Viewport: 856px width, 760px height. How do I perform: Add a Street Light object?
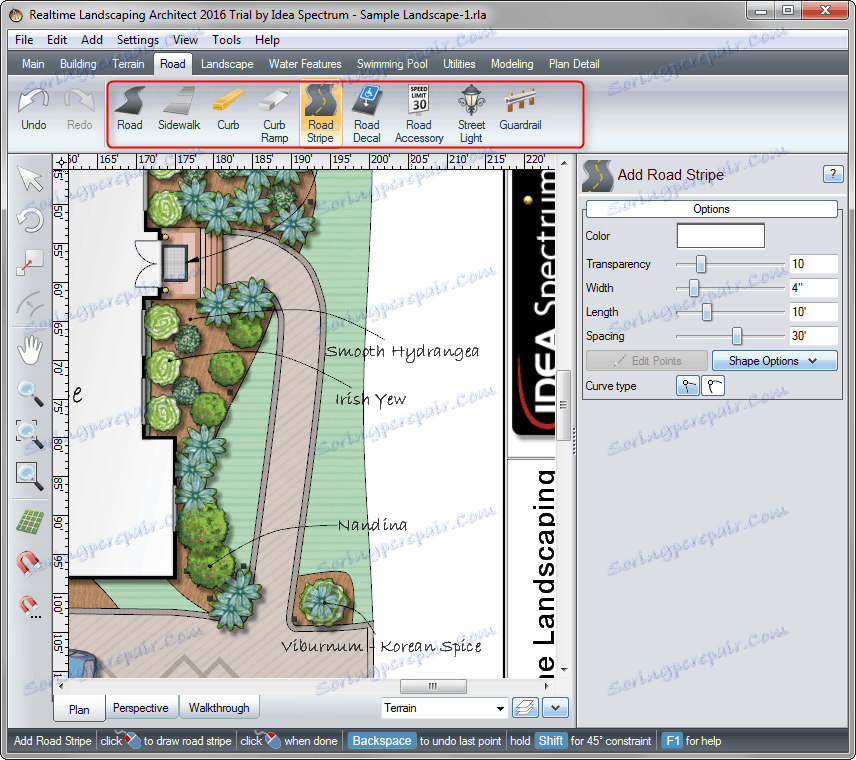(x=471, y=113)
